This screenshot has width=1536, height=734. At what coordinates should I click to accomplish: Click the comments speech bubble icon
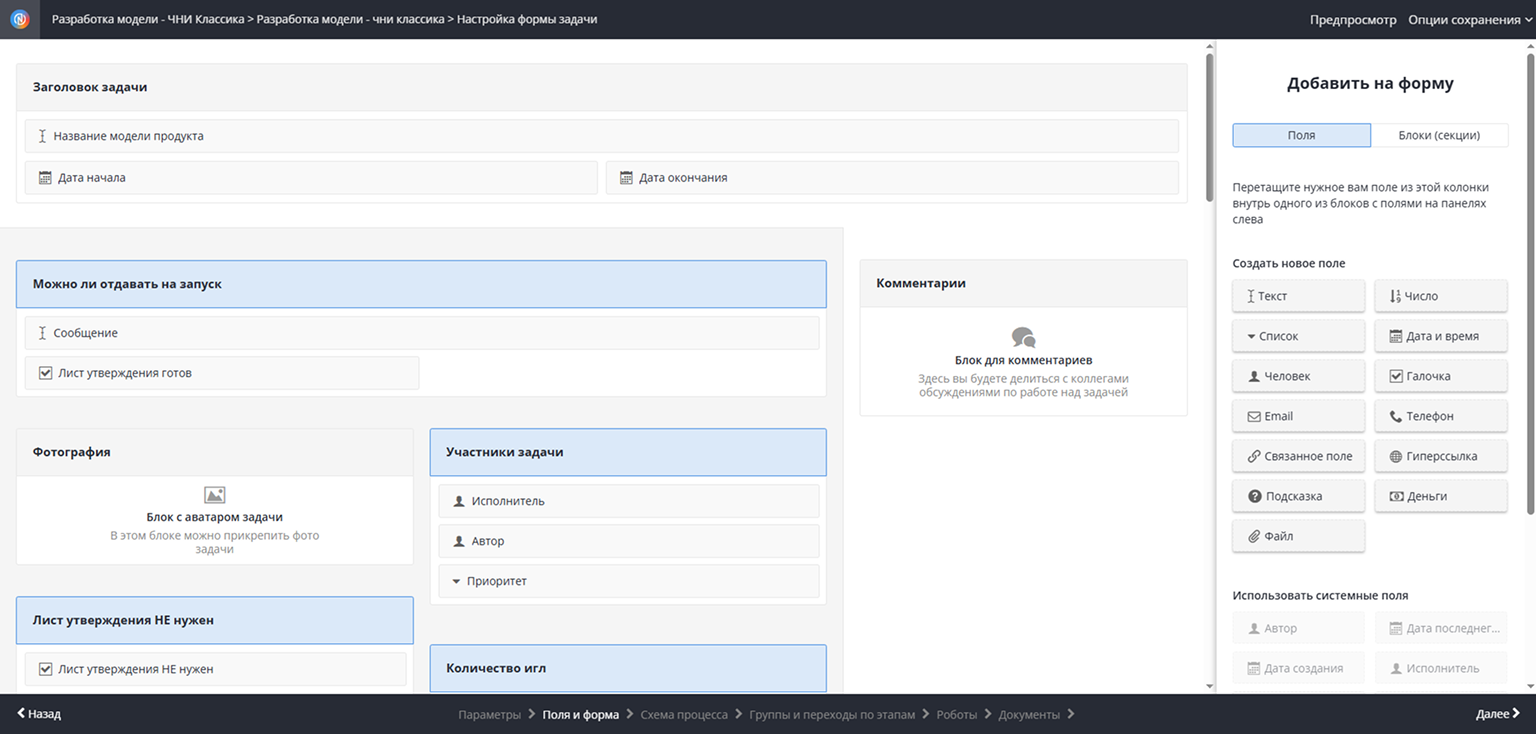[x=1023, y=337]
